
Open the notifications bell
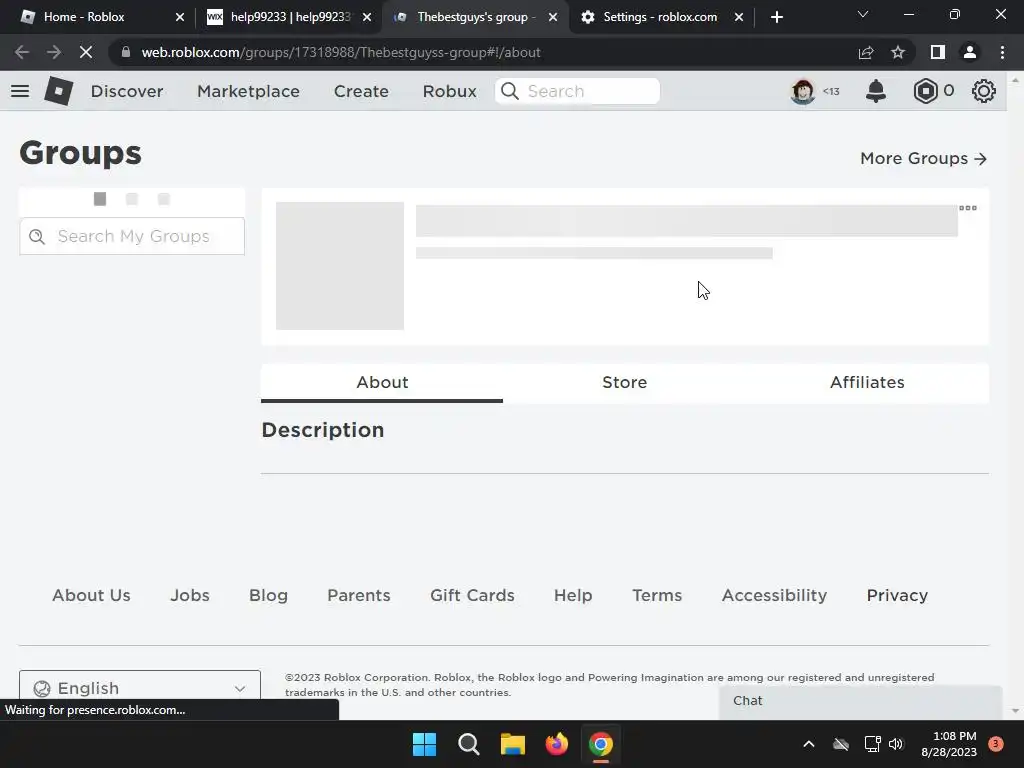[876, 91]
